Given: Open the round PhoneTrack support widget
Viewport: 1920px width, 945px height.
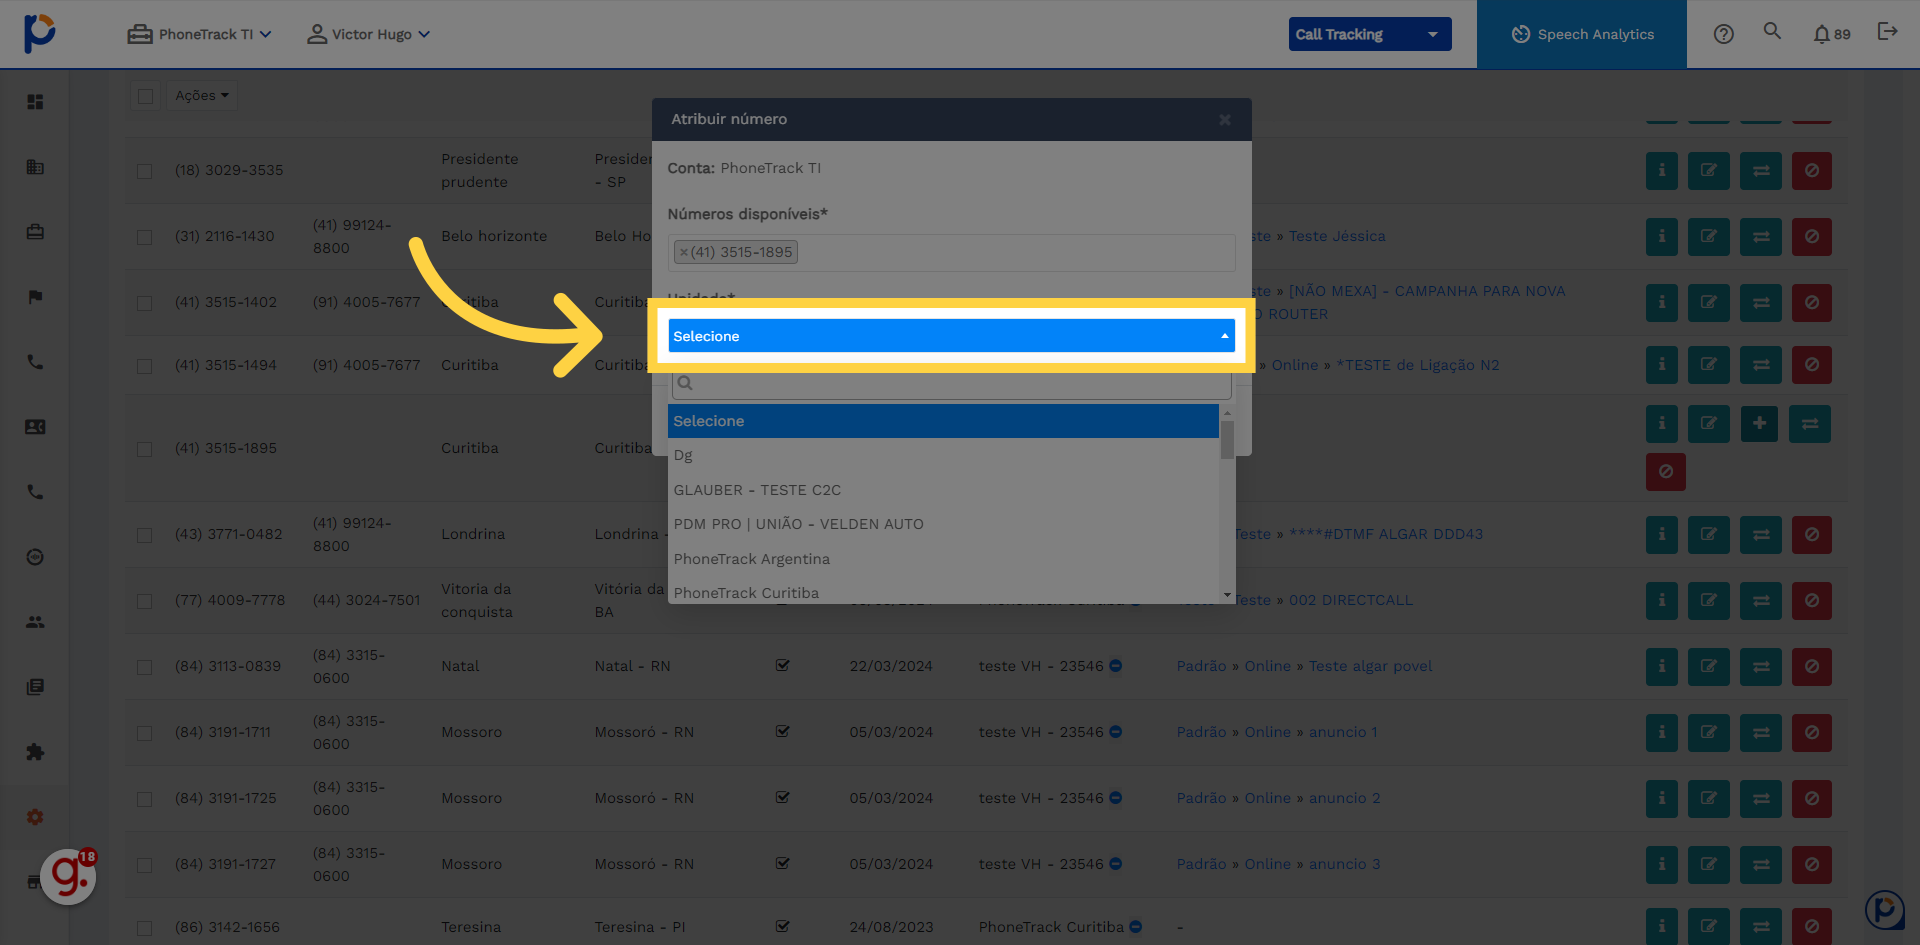Looking at the screenshot, I should pyautogui.click(x=1885, y=910).
